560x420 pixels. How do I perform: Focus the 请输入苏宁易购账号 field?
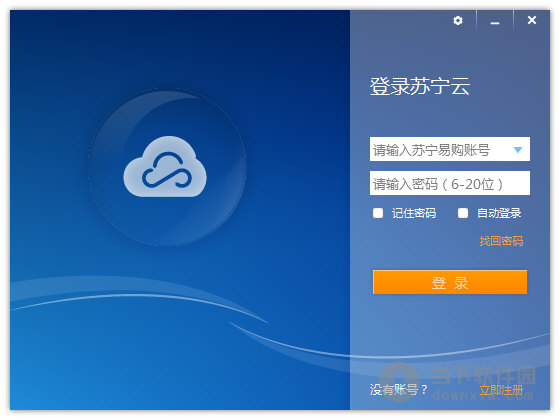(450, 149)
